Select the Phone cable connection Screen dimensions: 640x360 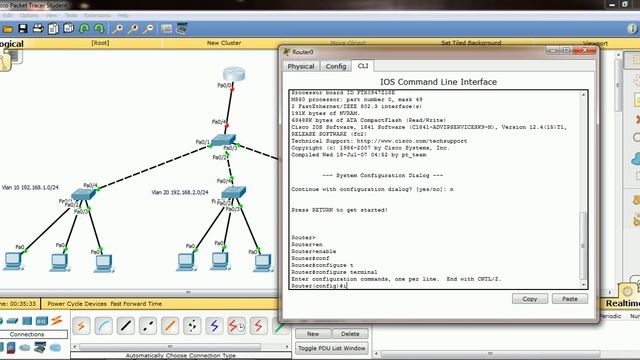tap(192, 326)
